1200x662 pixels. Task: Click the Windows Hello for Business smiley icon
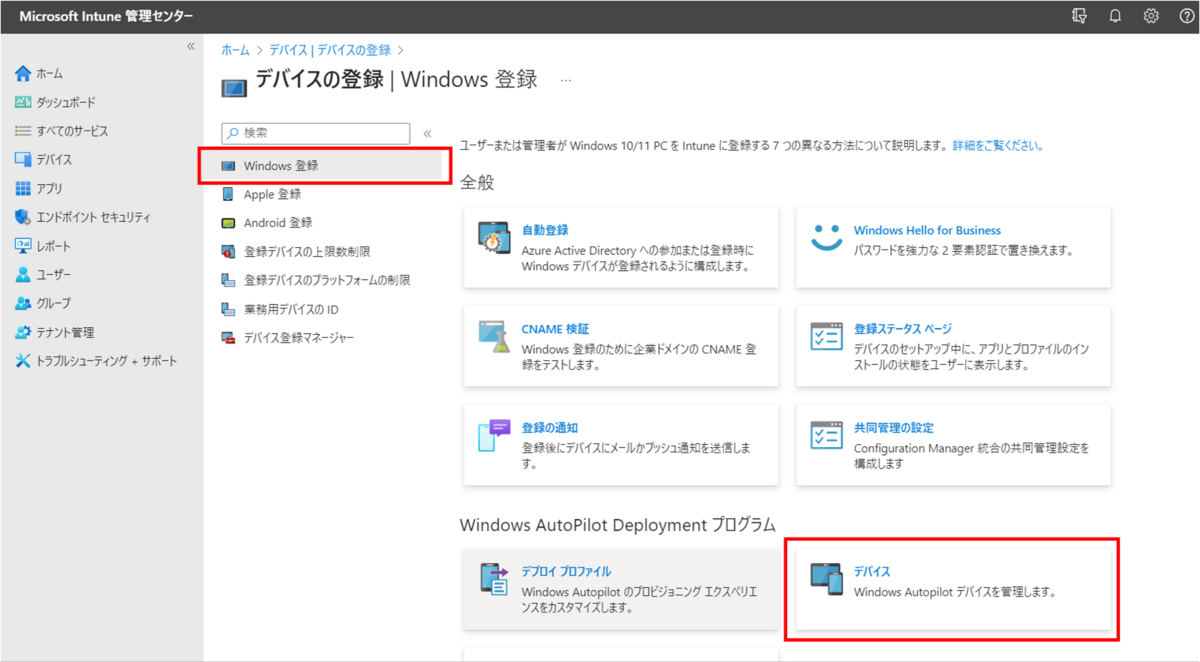827,238
